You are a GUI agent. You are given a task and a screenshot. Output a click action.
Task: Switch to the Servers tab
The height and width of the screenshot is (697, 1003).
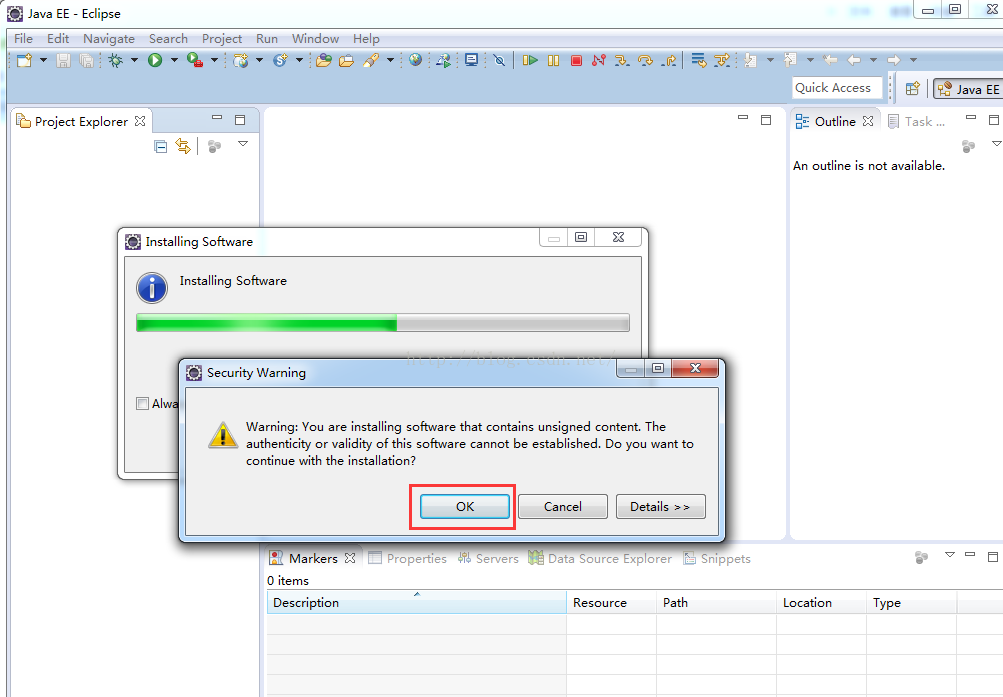tap(488, 559)
